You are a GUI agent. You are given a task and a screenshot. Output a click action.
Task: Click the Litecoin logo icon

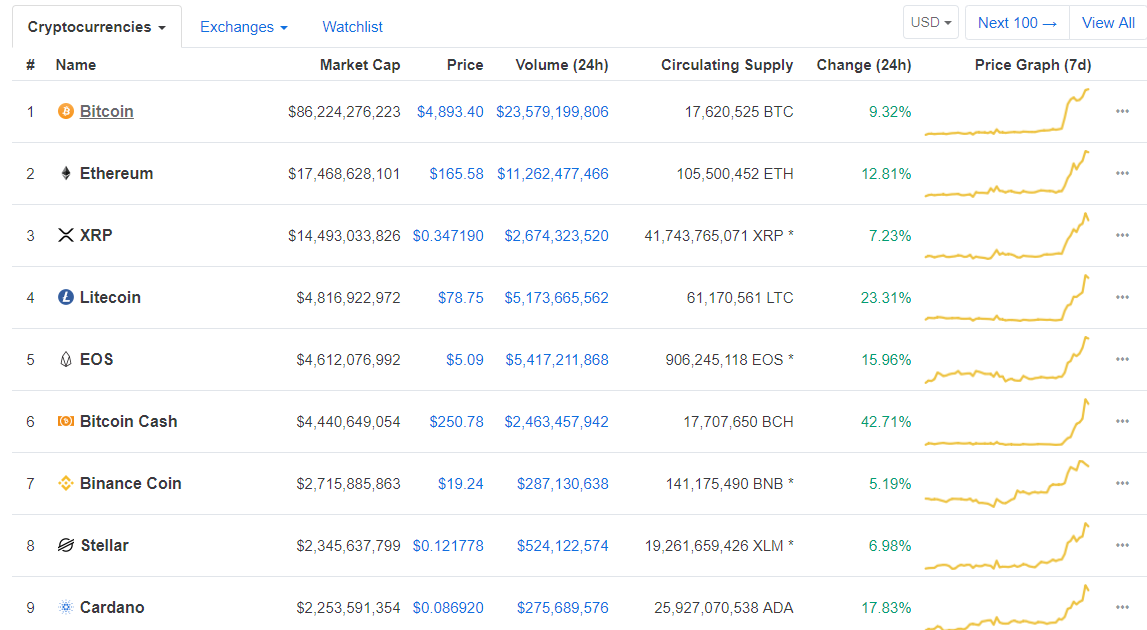coord(66,297)
